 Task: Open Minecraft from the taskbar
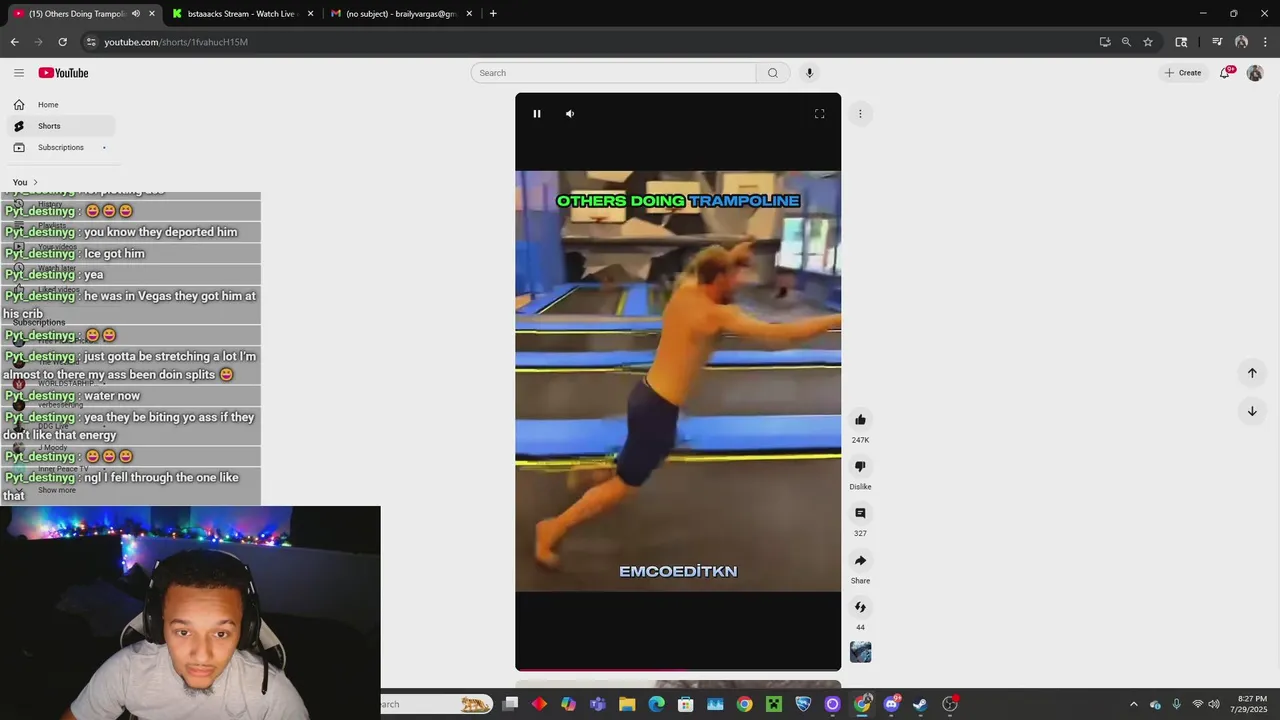pyautogui.click(x=773, y=704)
